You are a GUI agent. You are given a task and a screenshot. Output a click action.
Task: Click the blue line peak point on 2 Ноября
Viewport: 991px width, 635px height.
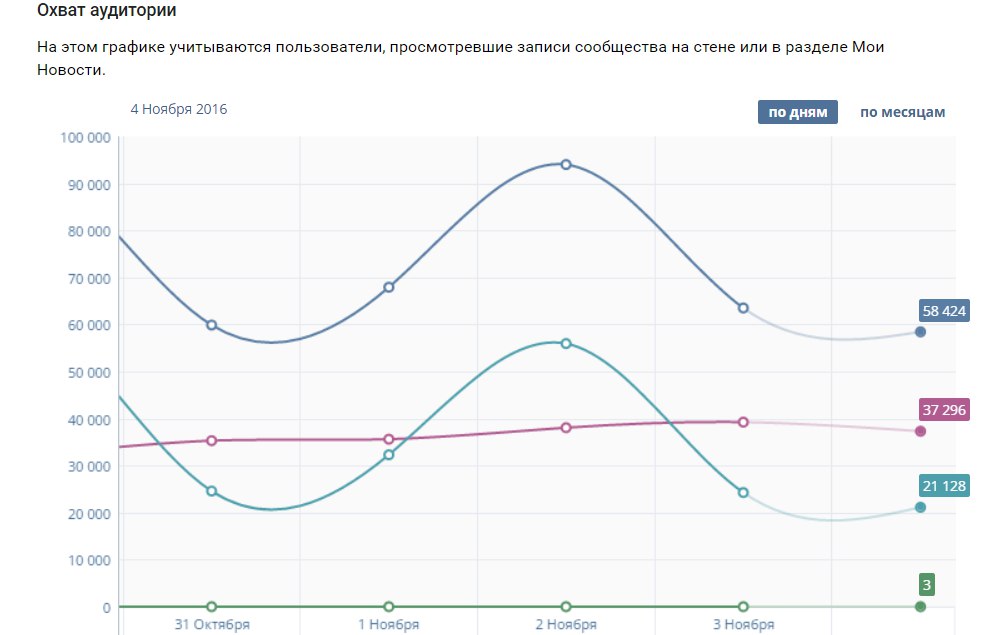click(x=566, y=164)
